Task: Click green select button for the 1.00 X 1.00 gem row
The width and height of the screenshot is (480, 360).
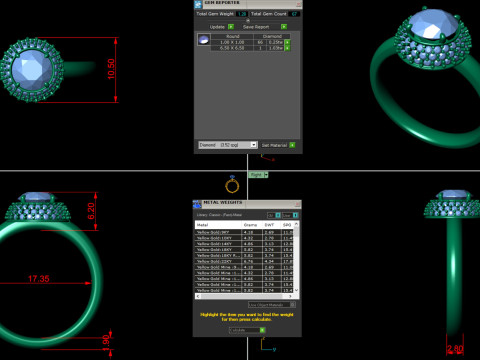Action: coord(287,42)
